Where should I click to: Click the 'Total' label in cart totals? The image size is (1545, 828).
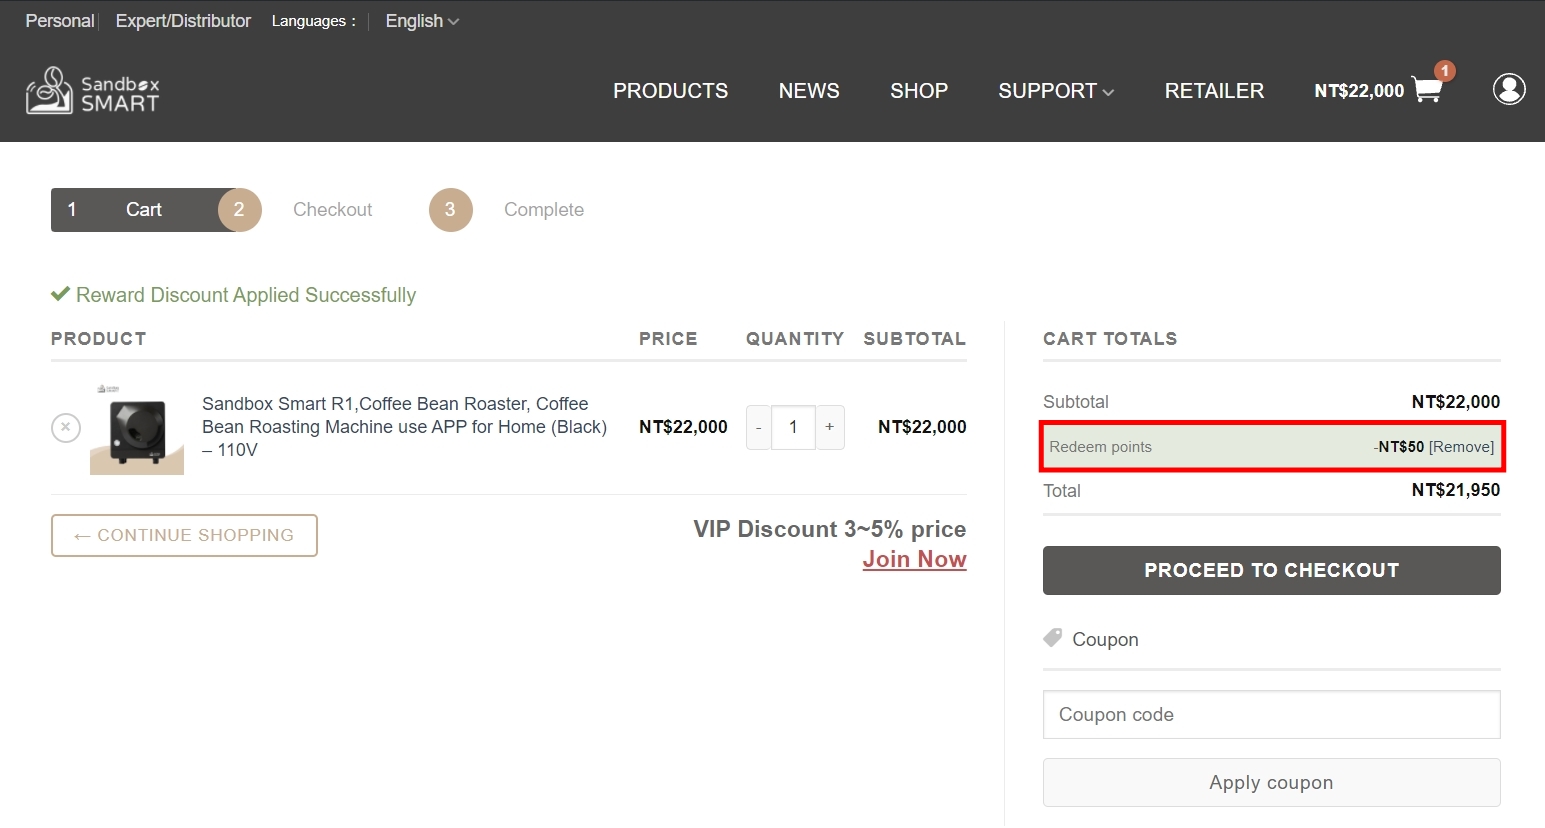(1062, 491)
